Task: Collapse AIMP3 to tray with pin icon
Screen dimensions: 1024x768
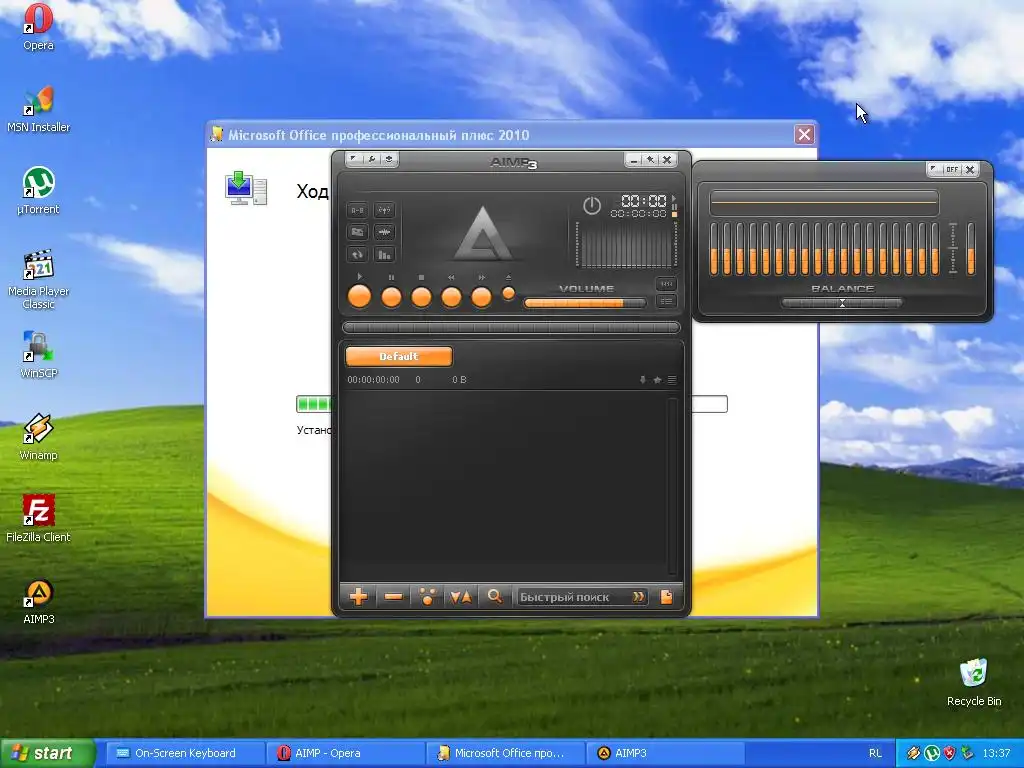Action: tap(650, 159)
